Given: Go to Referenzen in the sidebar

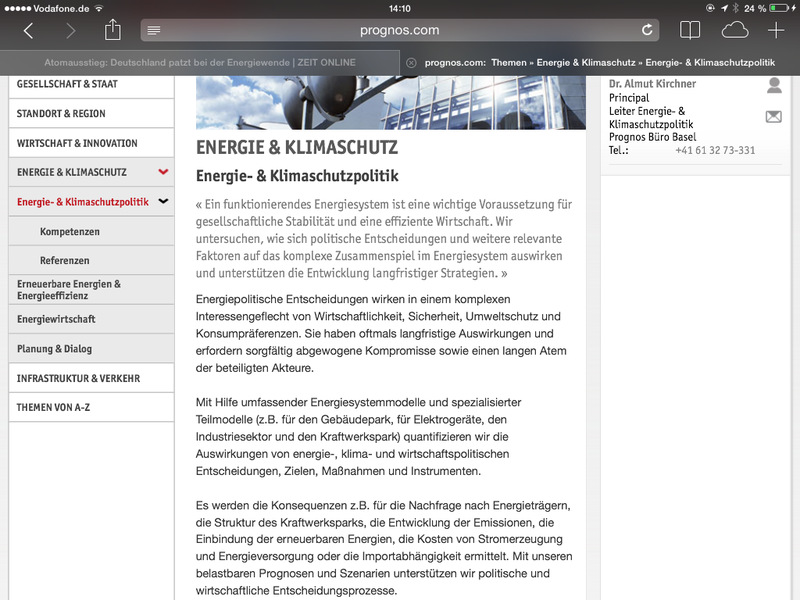Looking at the screenshot, I should click(x=65, y=261).
